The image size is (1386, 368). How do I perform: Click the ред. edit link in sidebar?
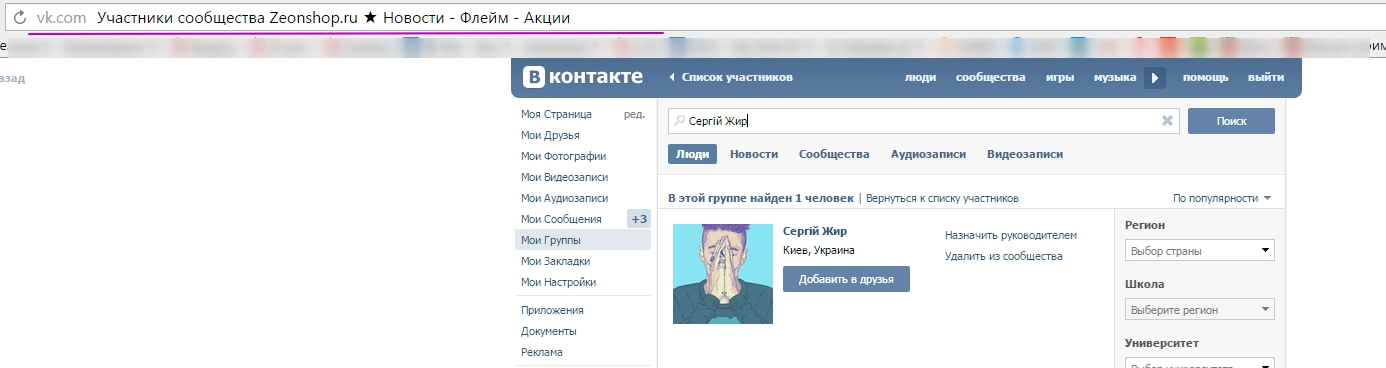pyautogui.click(x=634, y=114)
